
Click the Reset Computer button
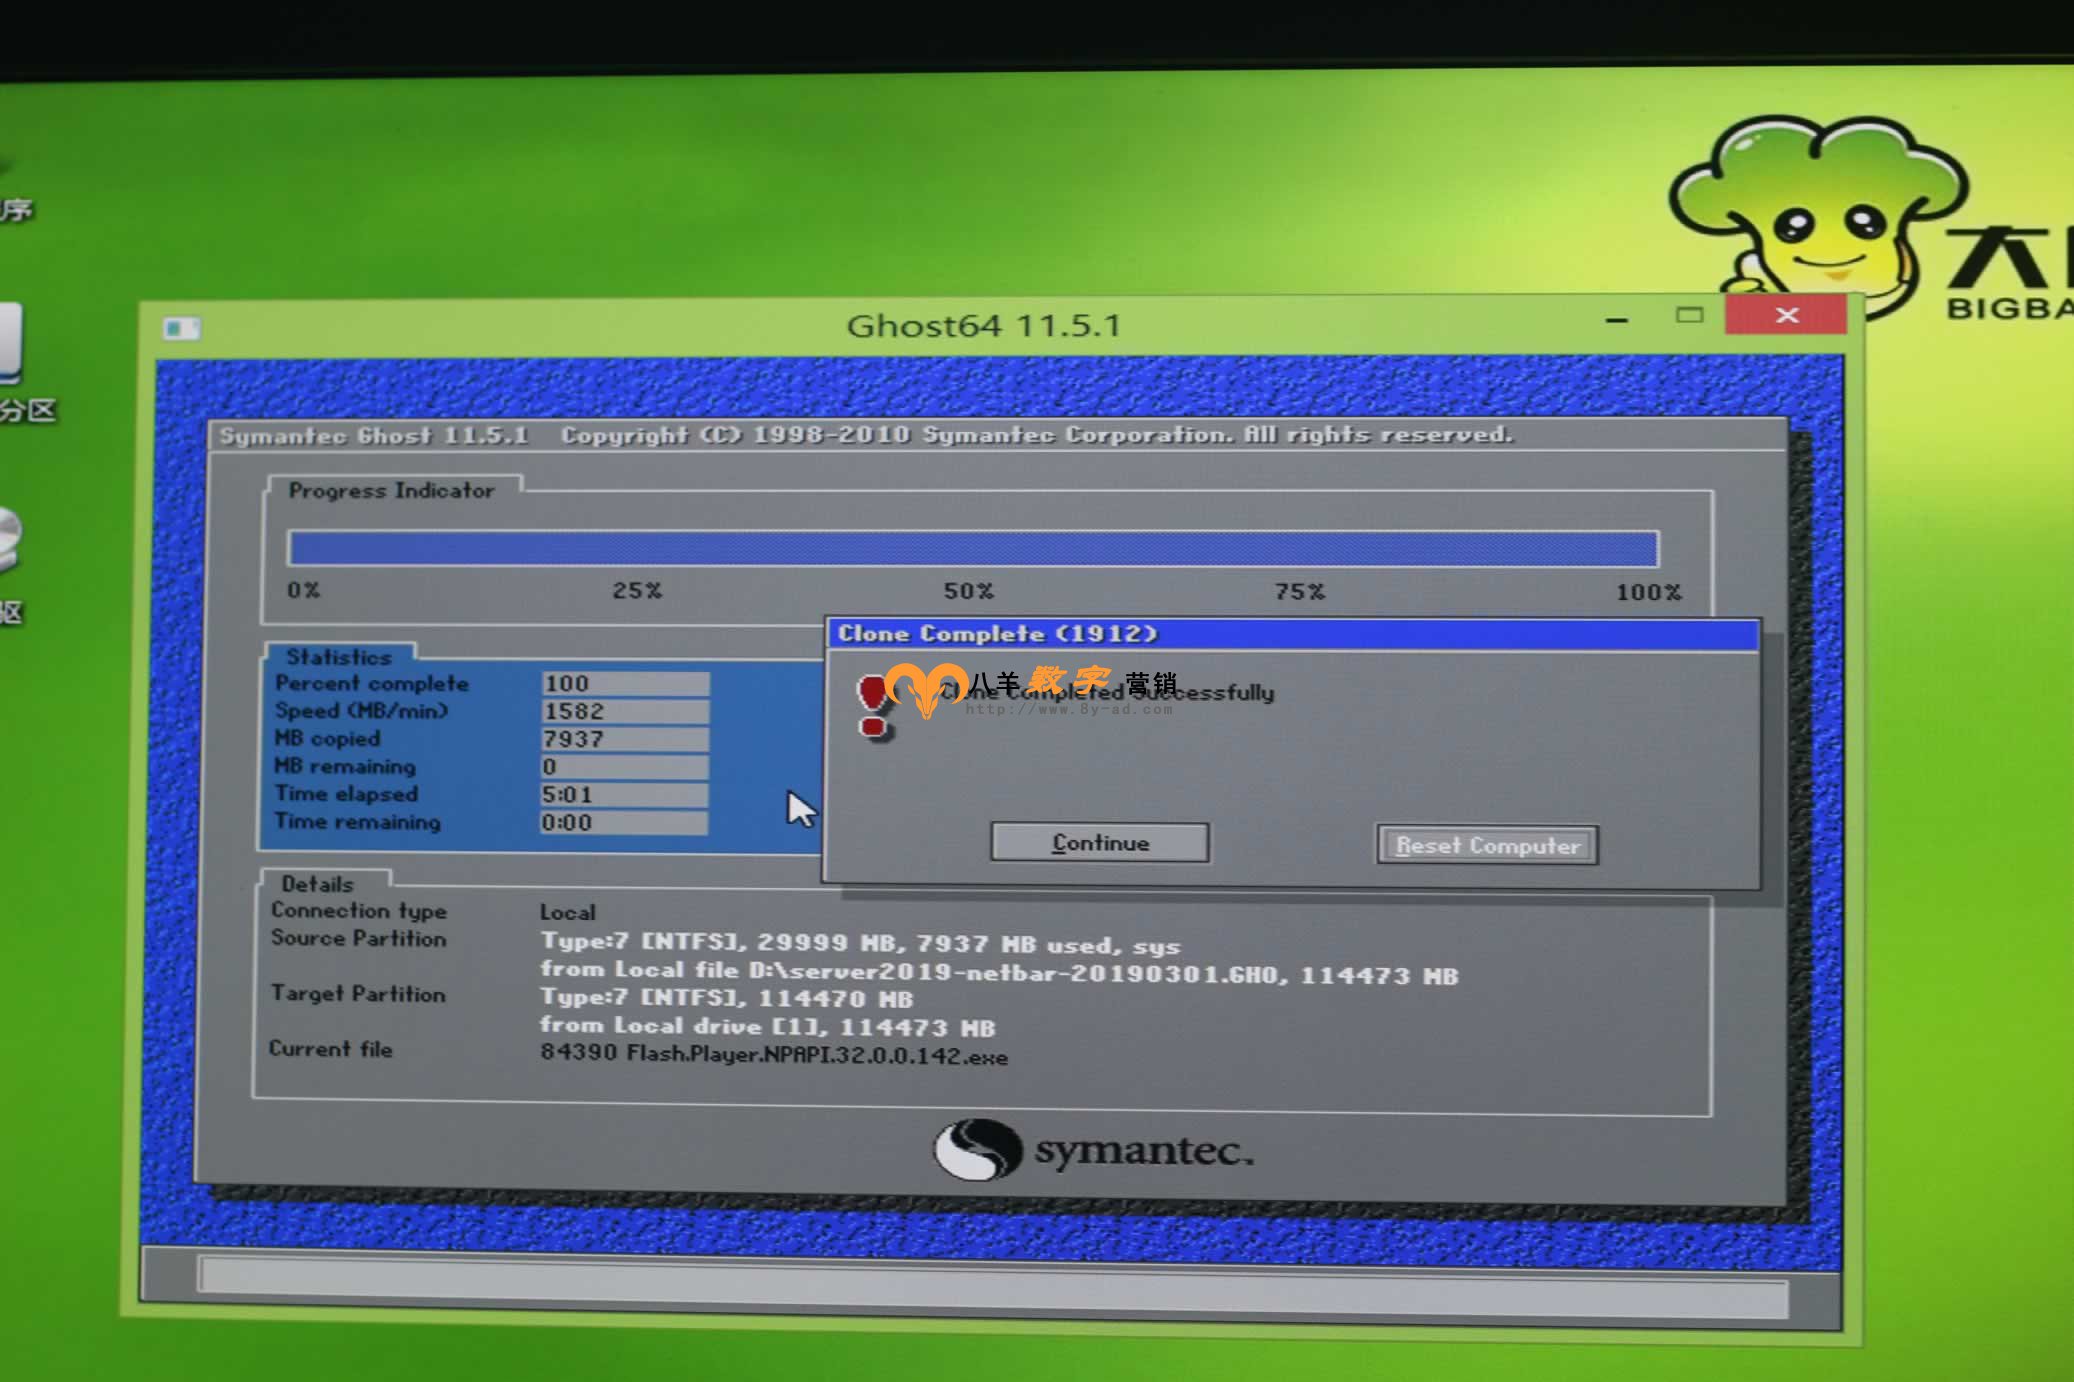point(1487,845)
